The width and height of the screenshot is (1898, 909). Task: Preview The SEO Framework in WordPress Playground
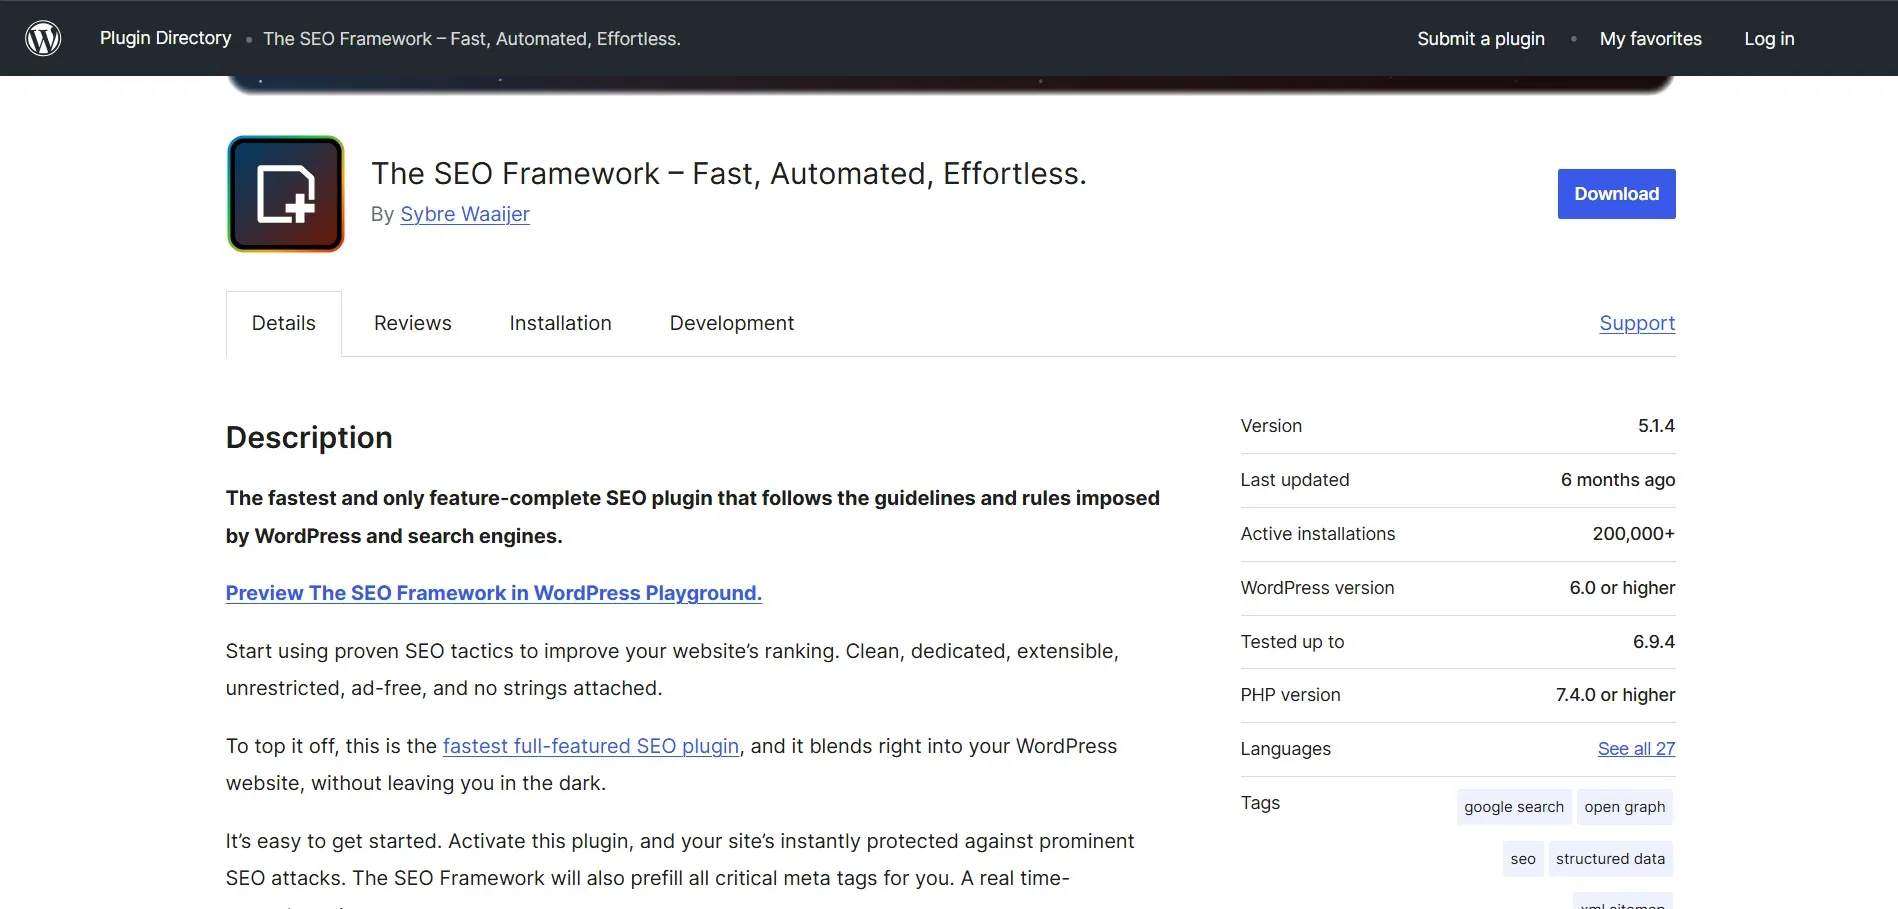pos(494,593)
